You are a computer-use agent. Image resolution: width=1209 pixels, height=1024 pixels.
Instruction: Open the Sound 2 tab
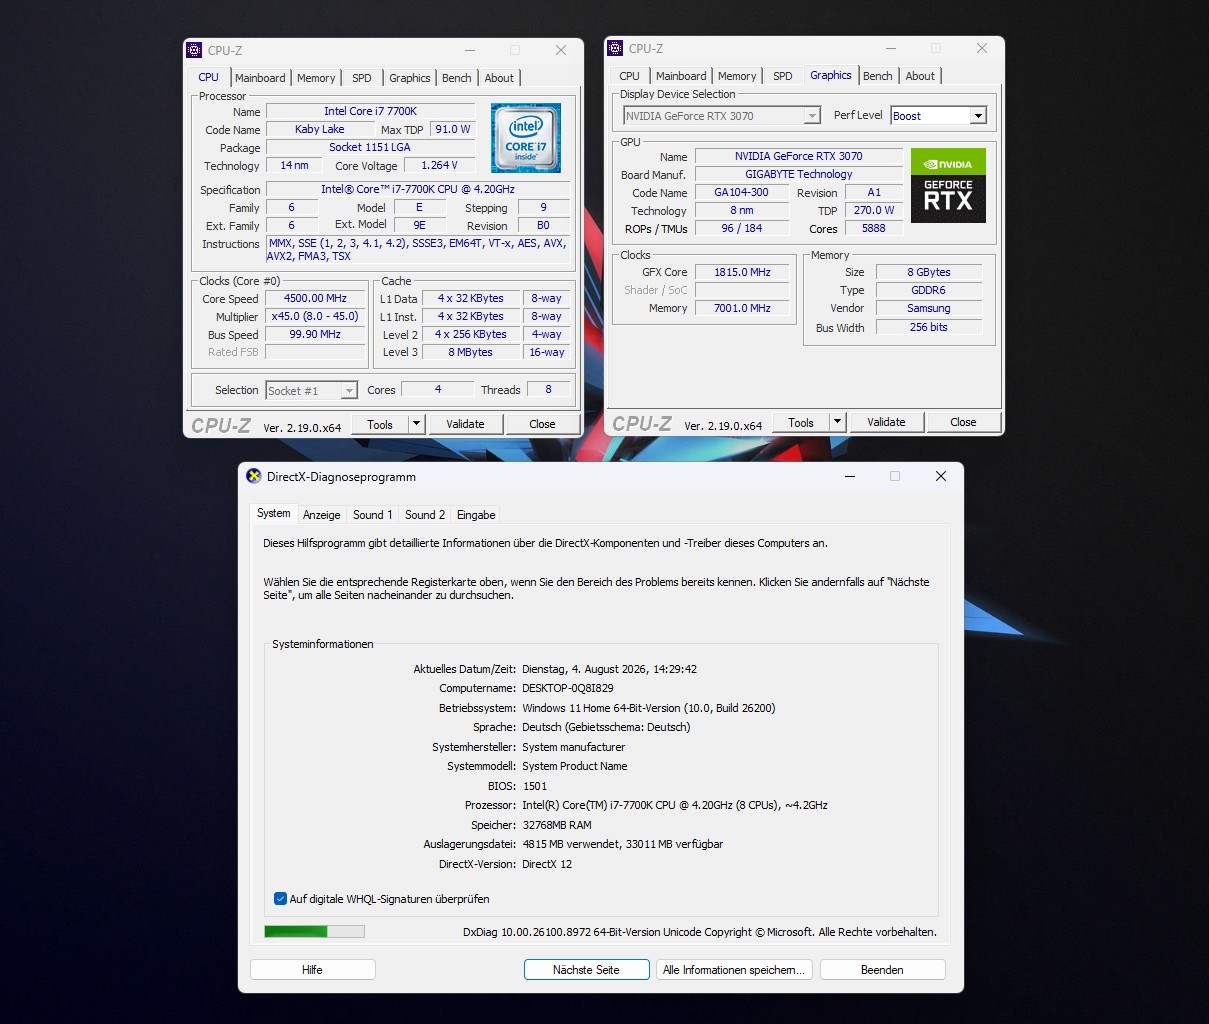pyautogui.click(x=425, y=515)
